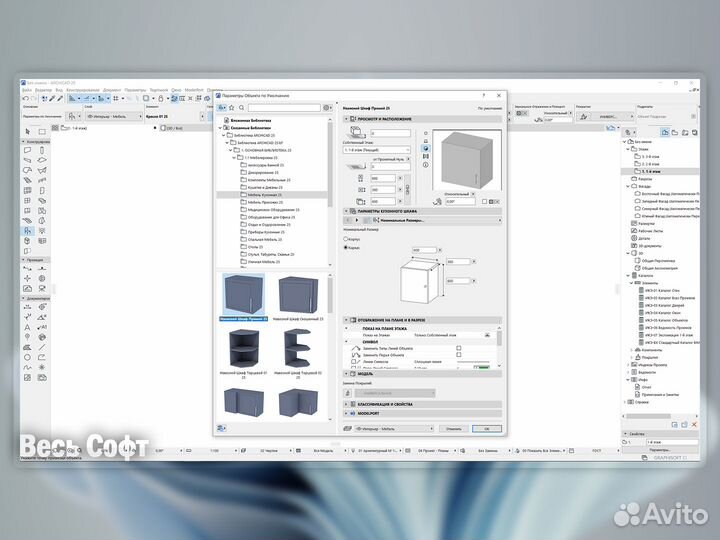The width and height of the screenshot is (720, 540).
Task: Select the Wall tool in the toolbox
Action: click(28, 150)
